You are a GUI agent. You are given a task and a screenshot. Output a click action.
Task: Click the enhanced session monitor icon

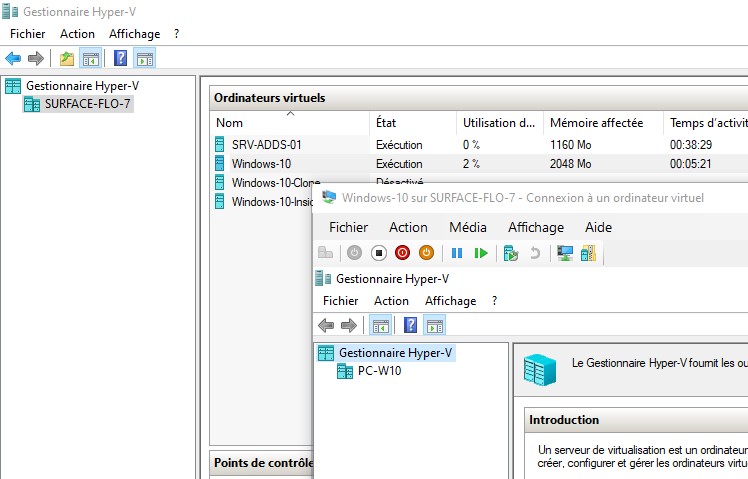[x=565, y=253]
